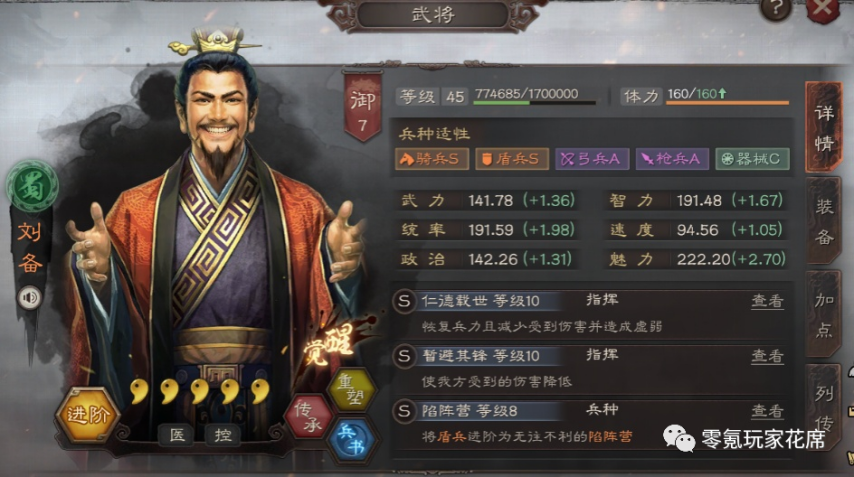This screenshot has height=477, width=854.
Task: Select the 骑兵S troop aptitude badge
Action: click(x=432, y=159)
